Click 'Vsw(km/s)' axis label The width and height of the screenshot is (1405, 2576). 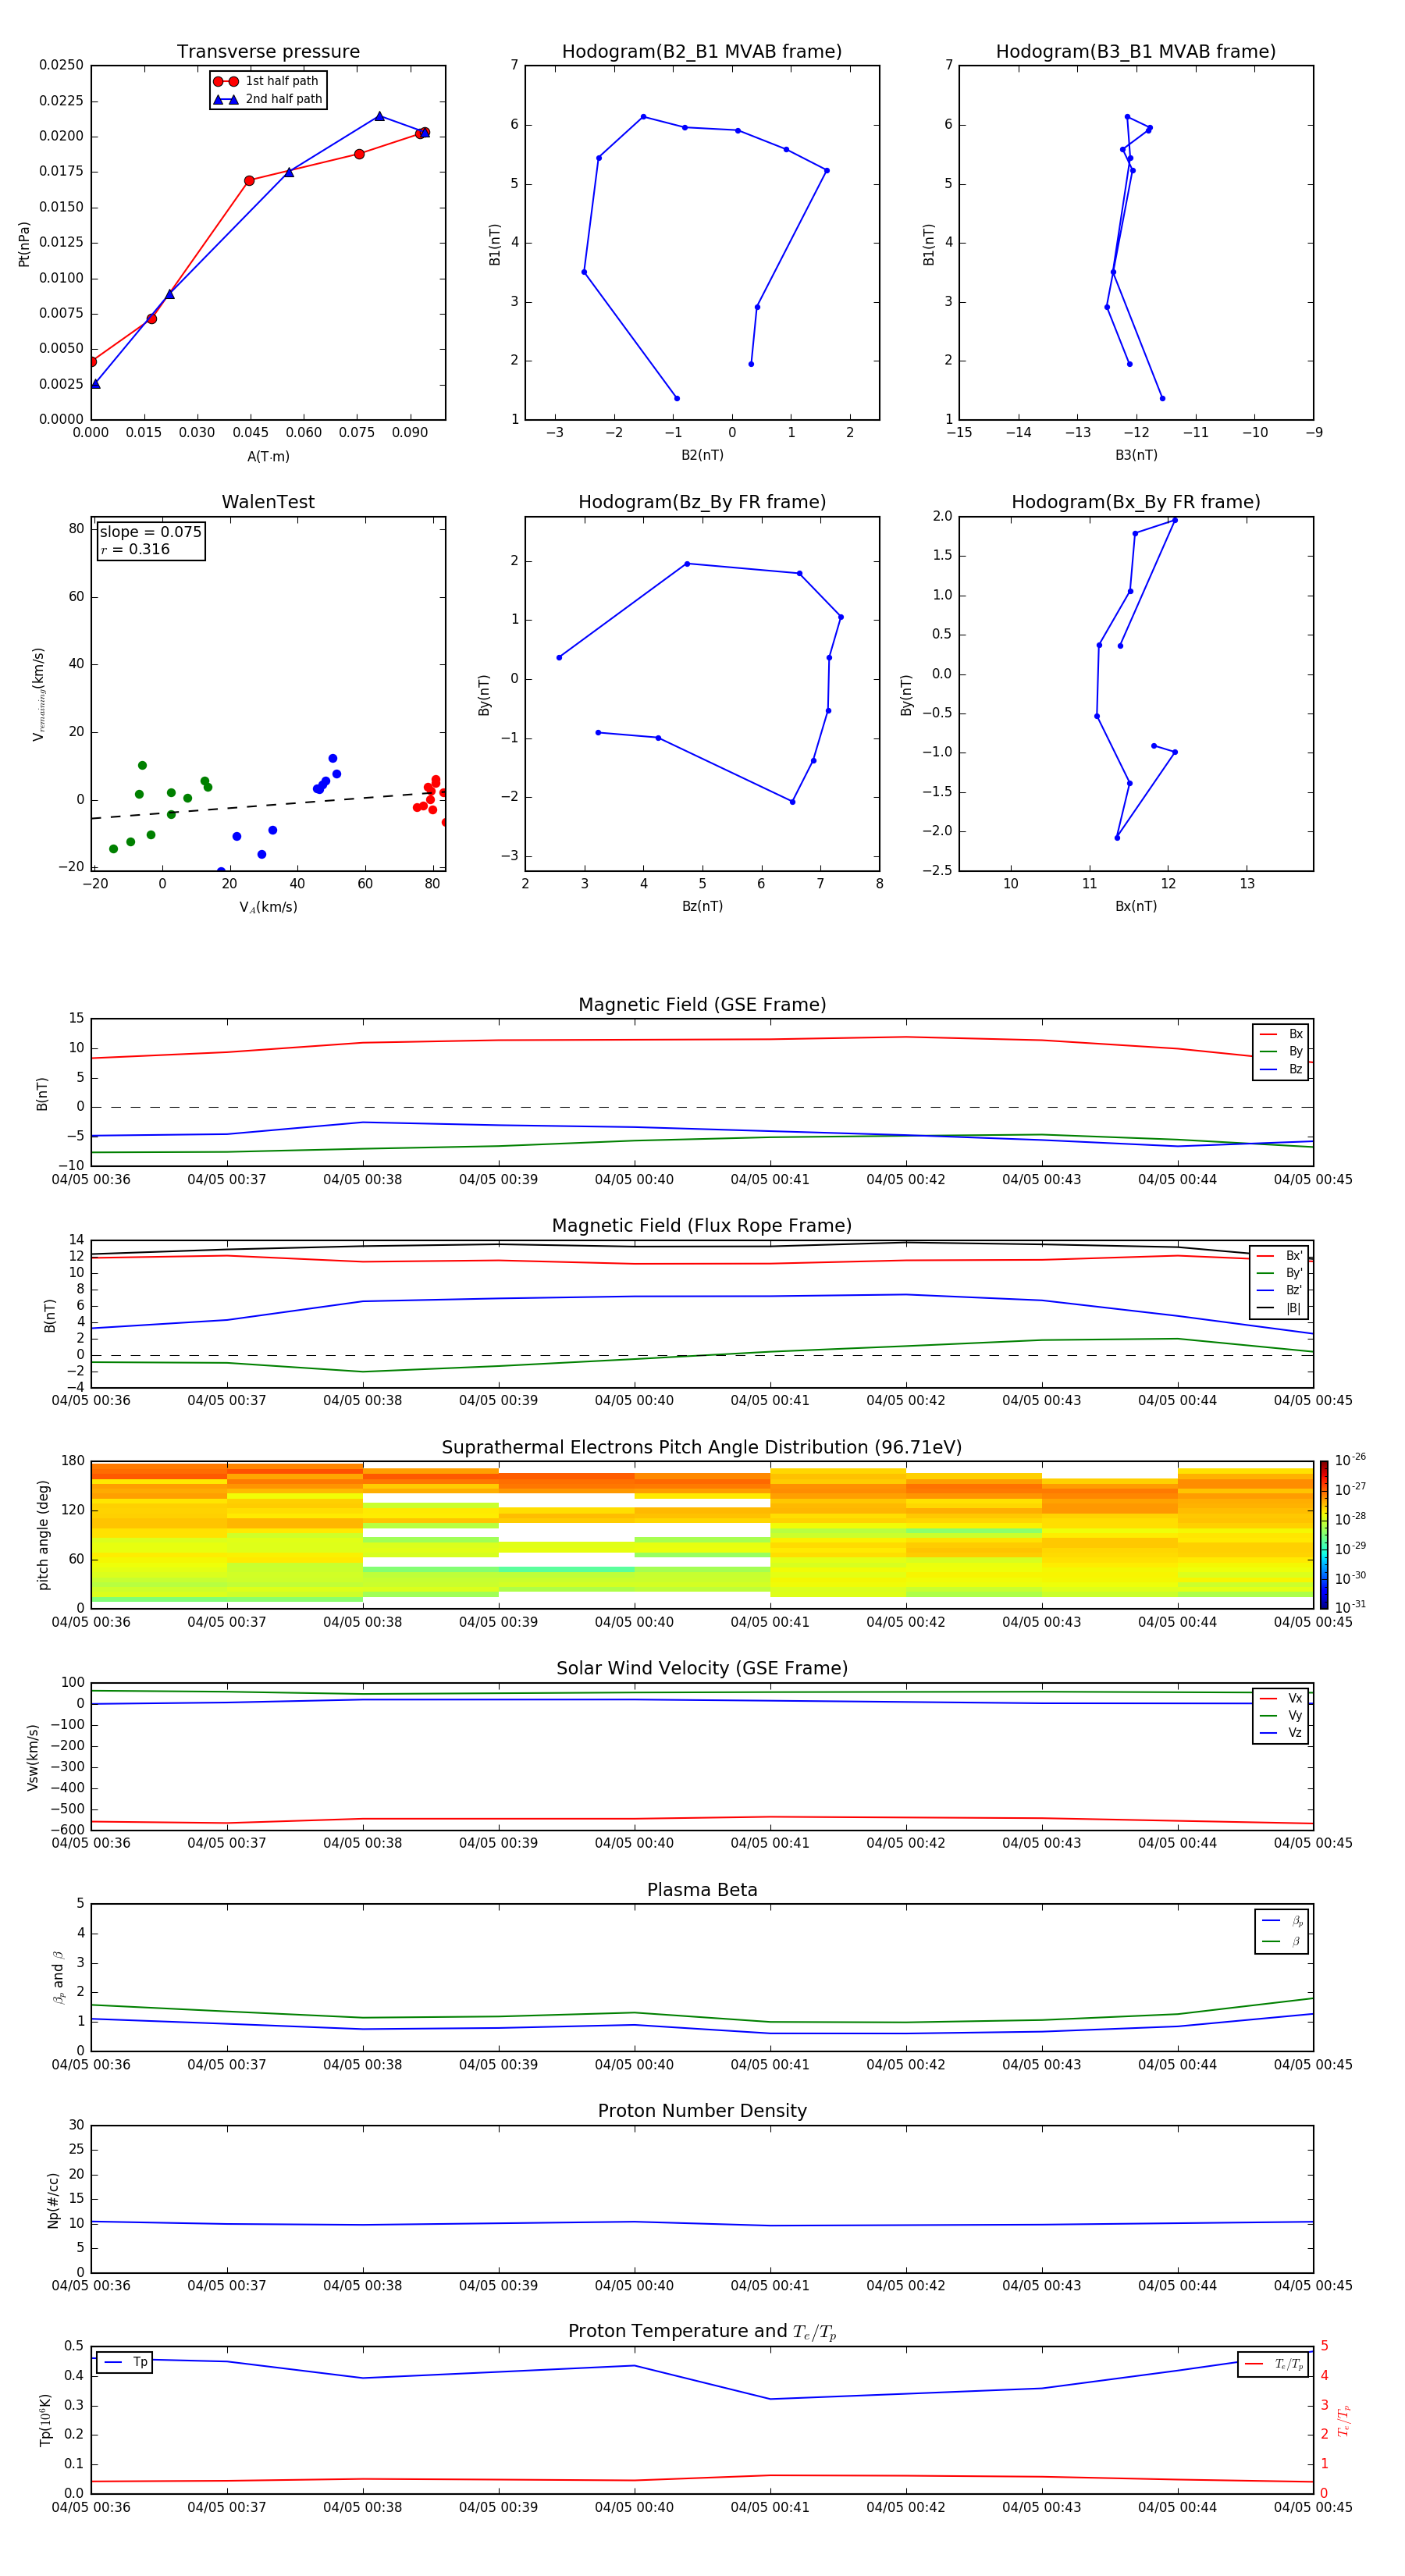coord(32,1757)
